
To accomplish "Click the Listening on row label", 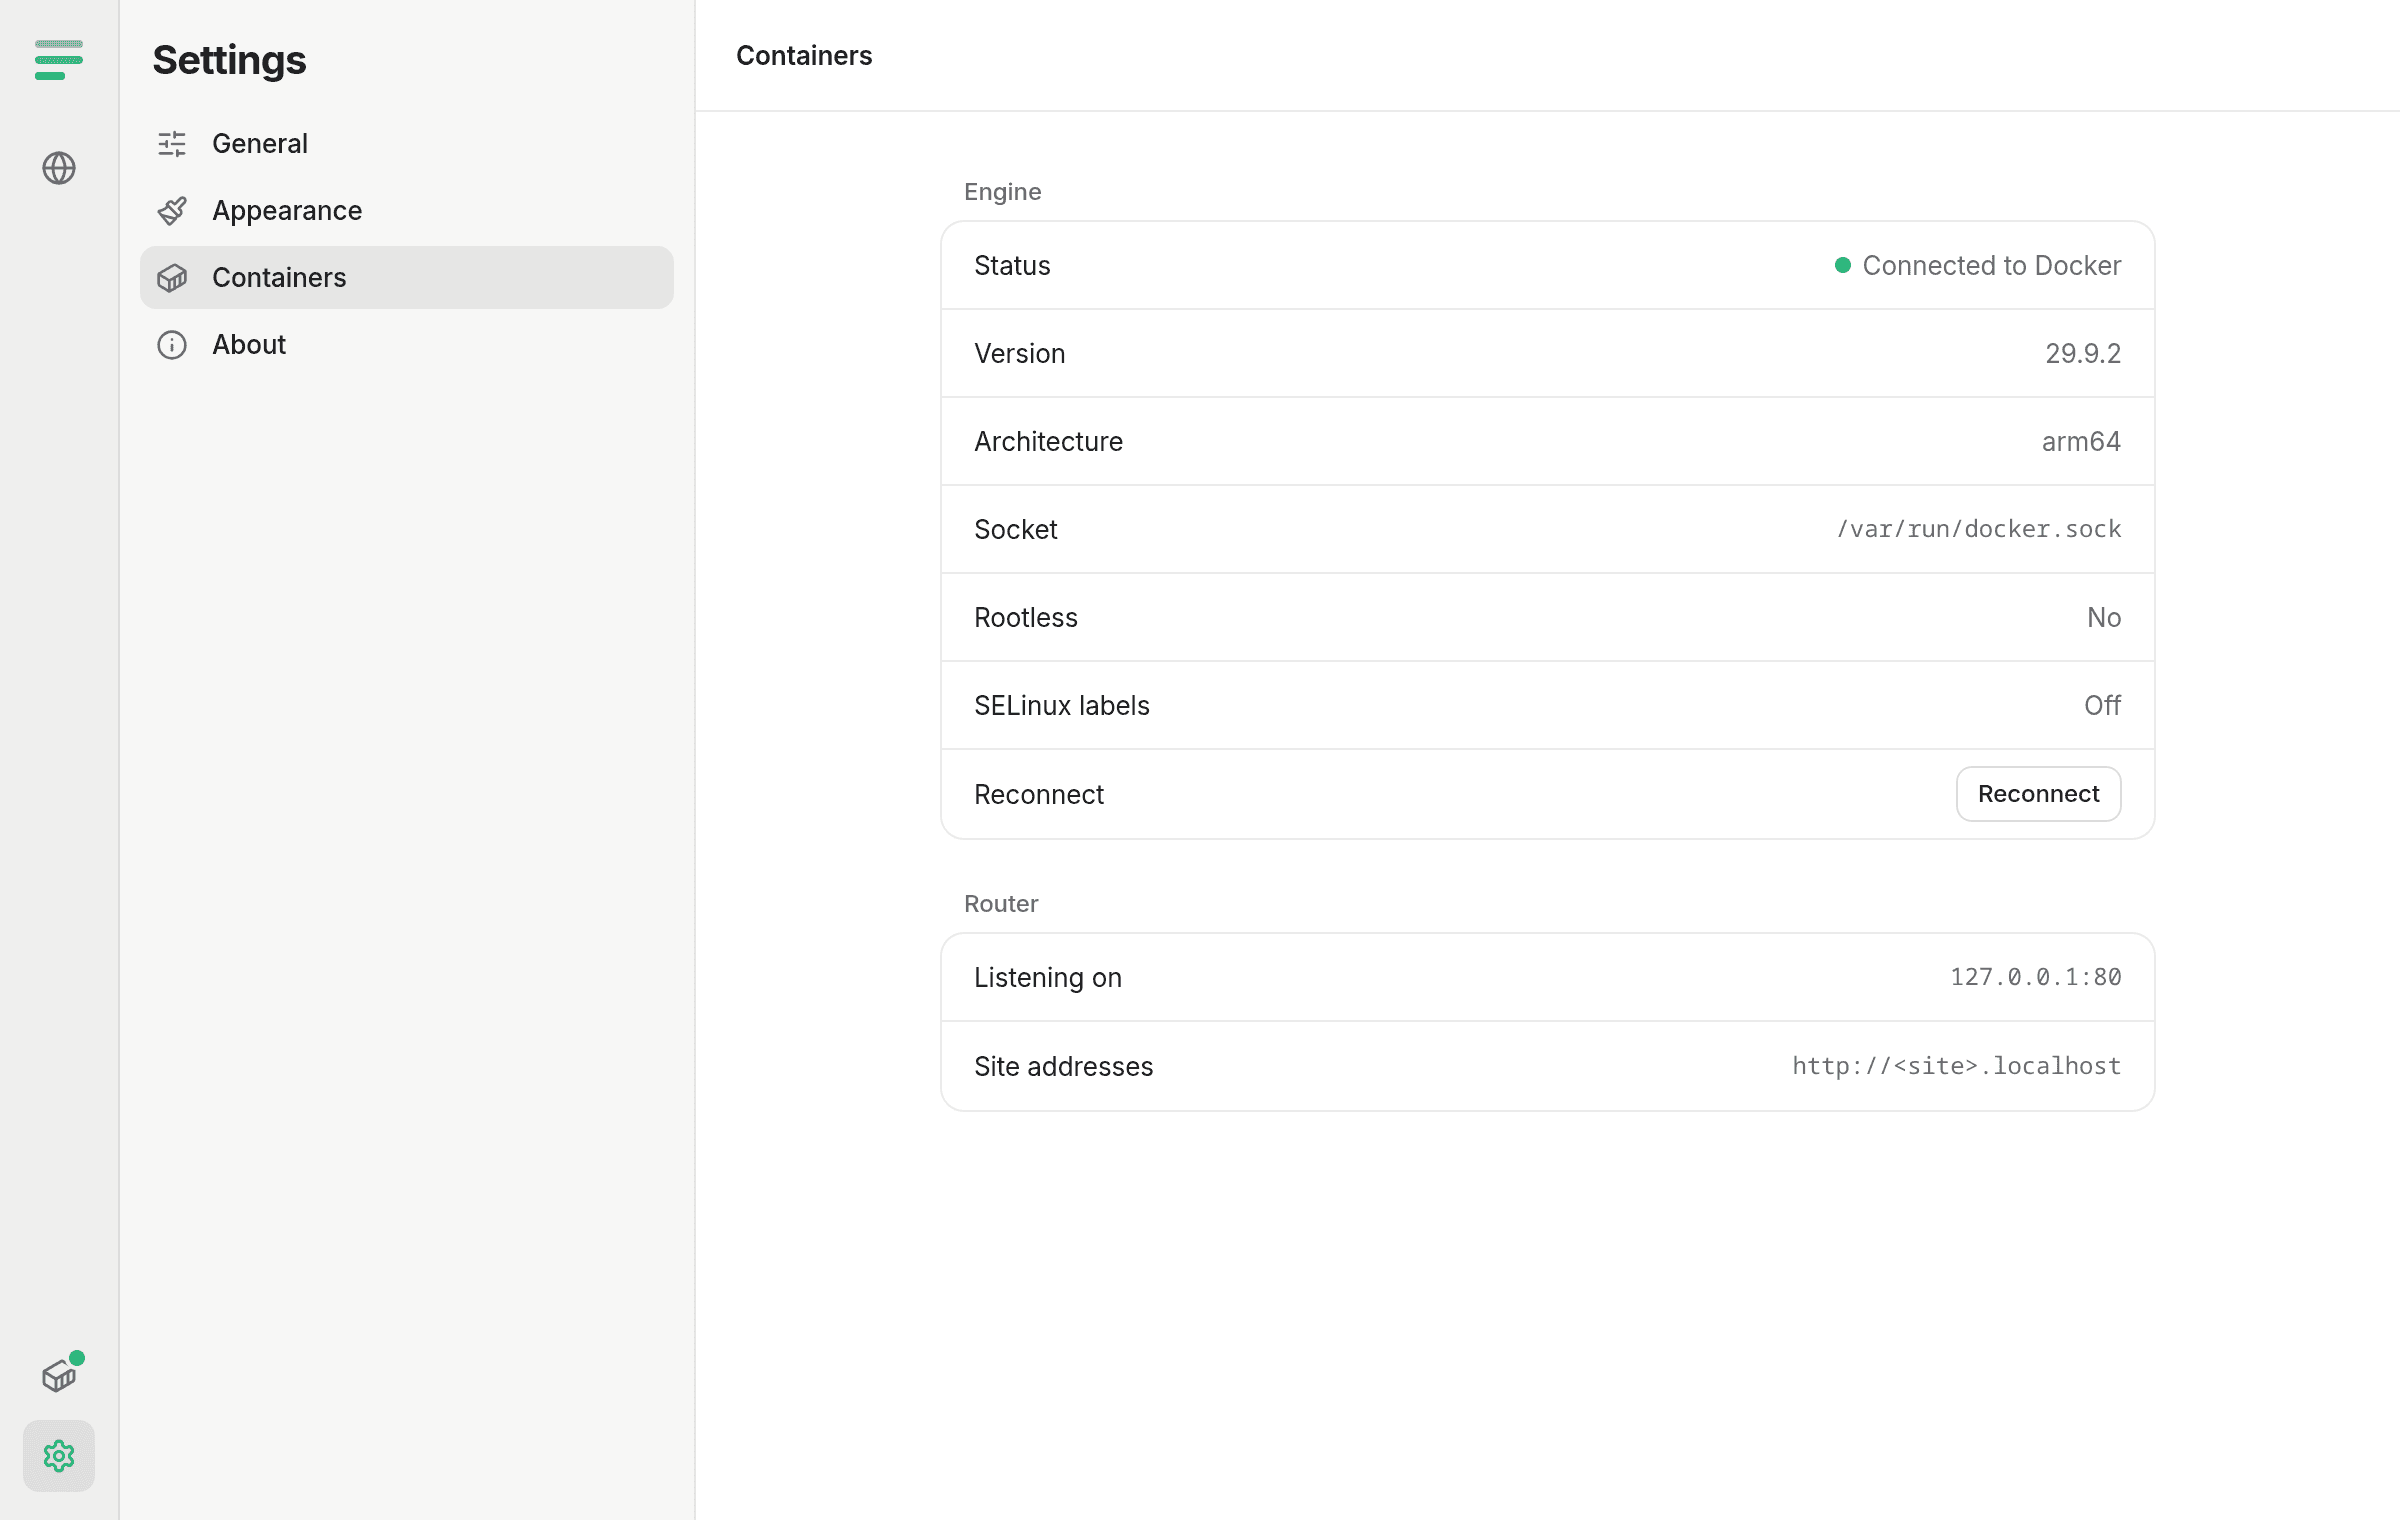I will coord(1048,978).
